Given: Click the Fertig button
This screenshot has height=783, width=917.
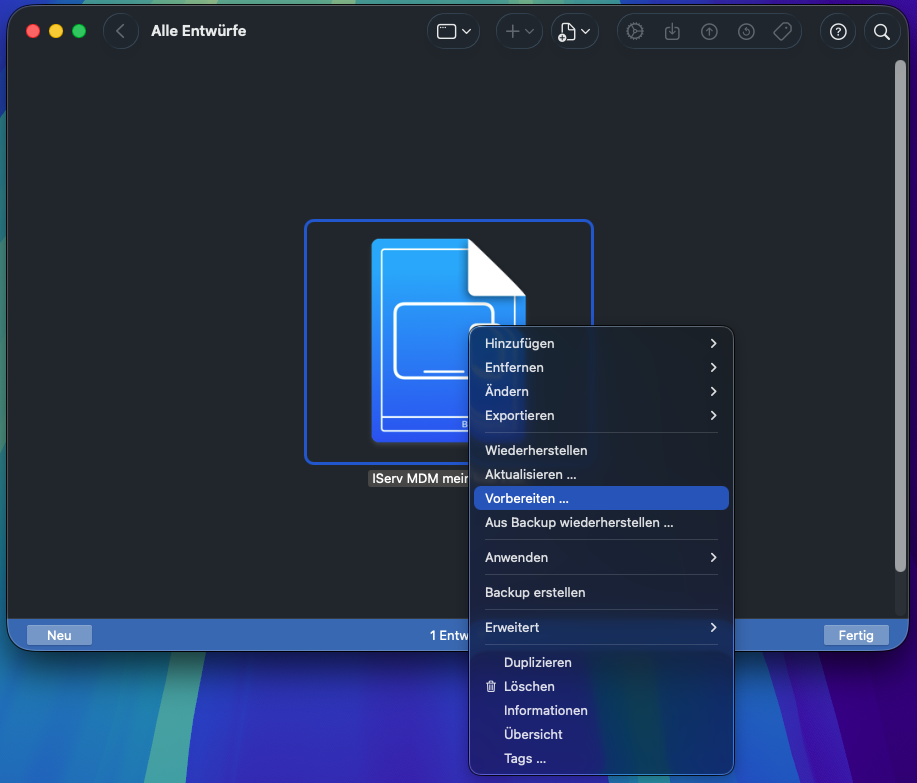Looking at the screenshot, I should [x=856, y=635].
